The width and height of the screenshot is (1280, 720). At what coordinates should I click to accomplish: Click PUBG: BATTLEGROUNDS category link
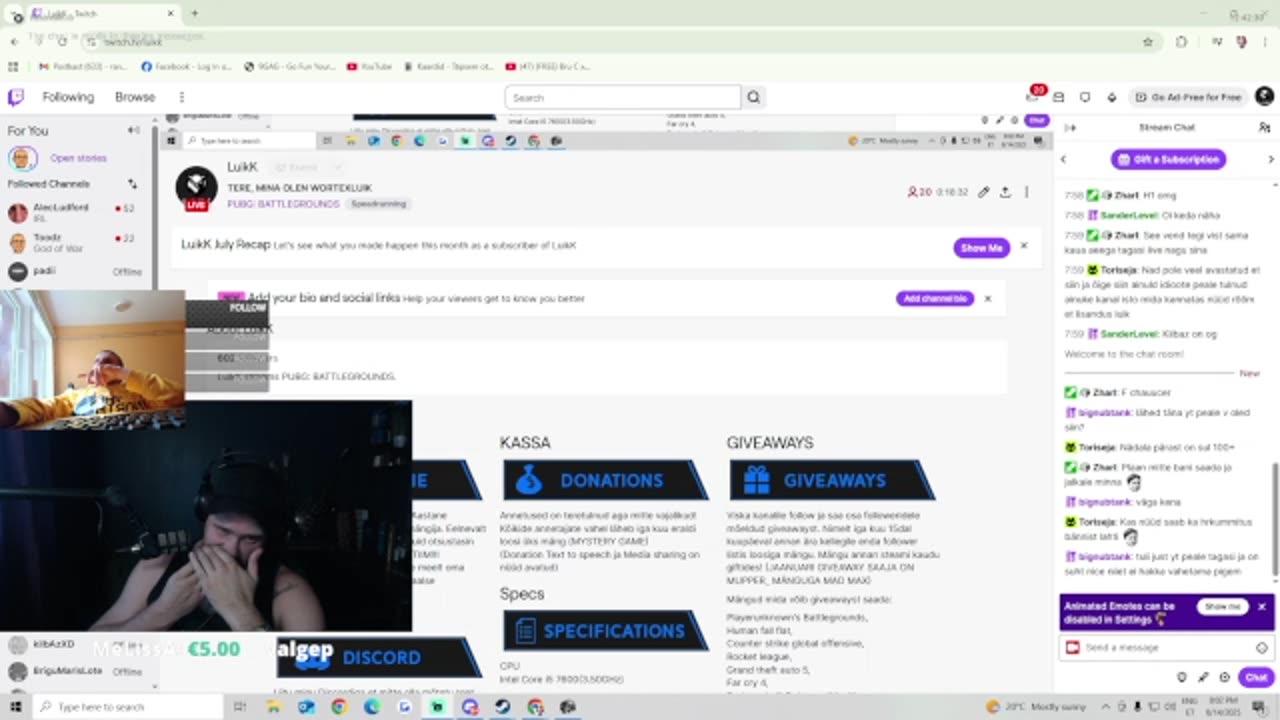[x=283, y=204]
